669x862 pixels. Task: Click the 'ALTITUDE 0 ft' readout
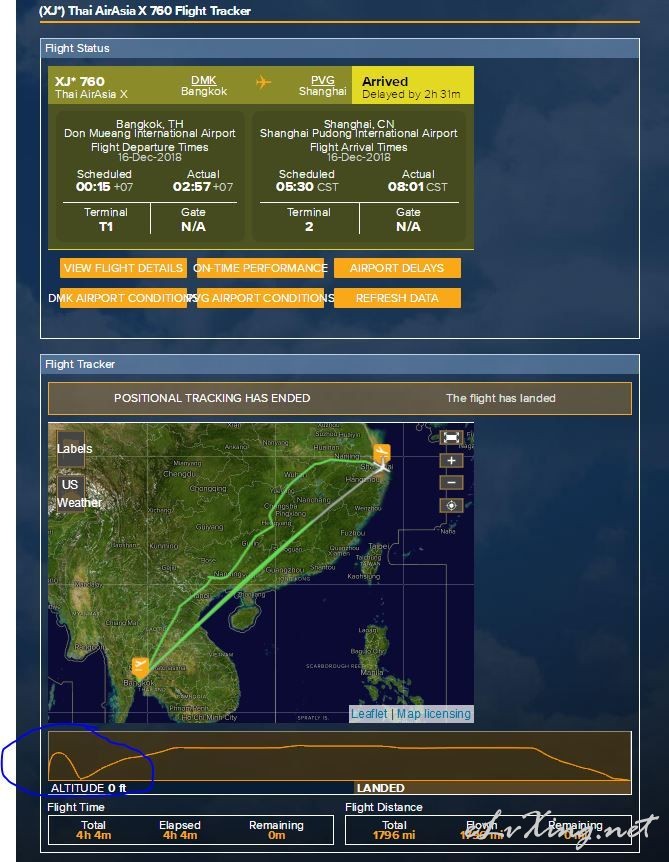coord(89,788)
